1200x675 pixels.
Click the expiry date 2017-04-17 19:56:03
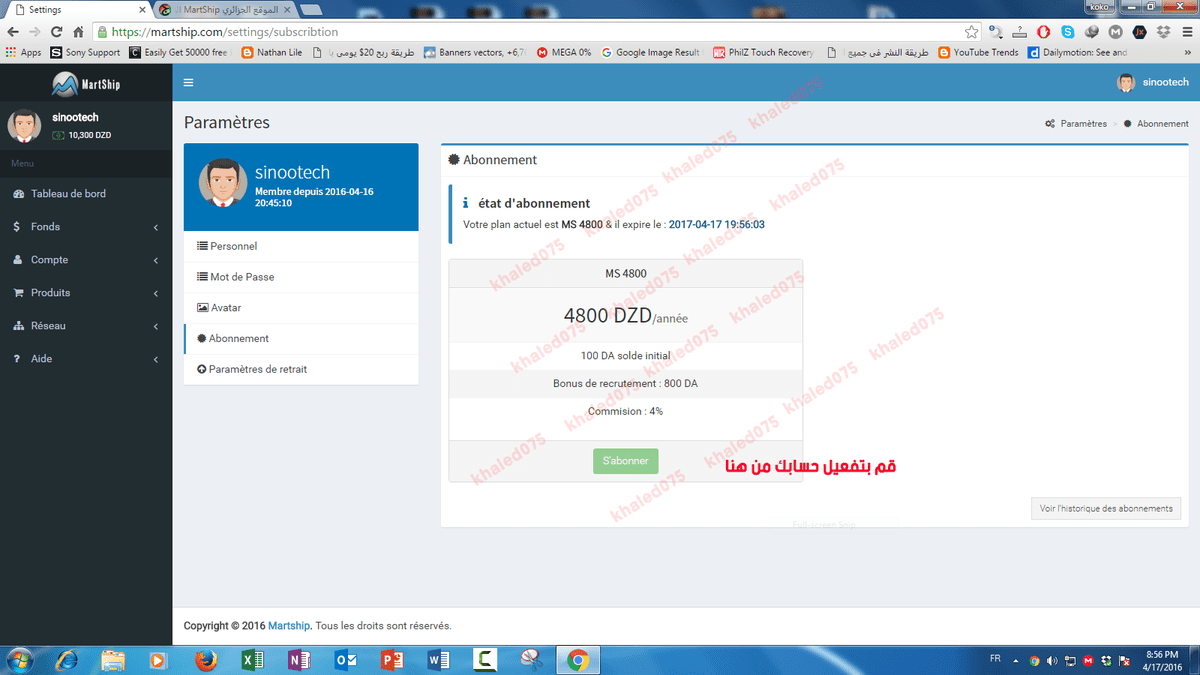point(716,225)
